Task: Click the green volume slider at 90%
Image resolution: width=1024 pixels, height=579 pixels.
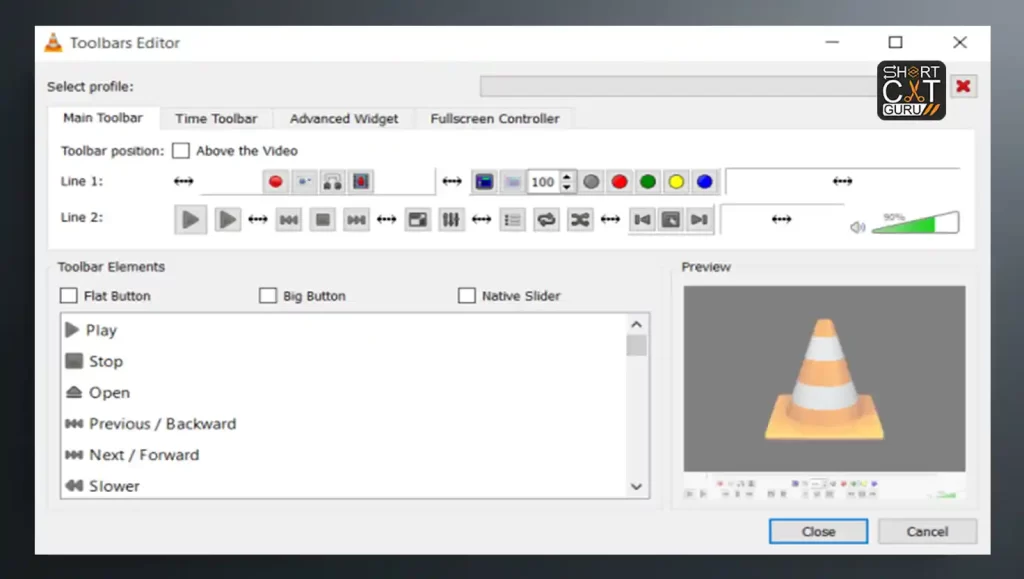Action: tap(916, 223)
